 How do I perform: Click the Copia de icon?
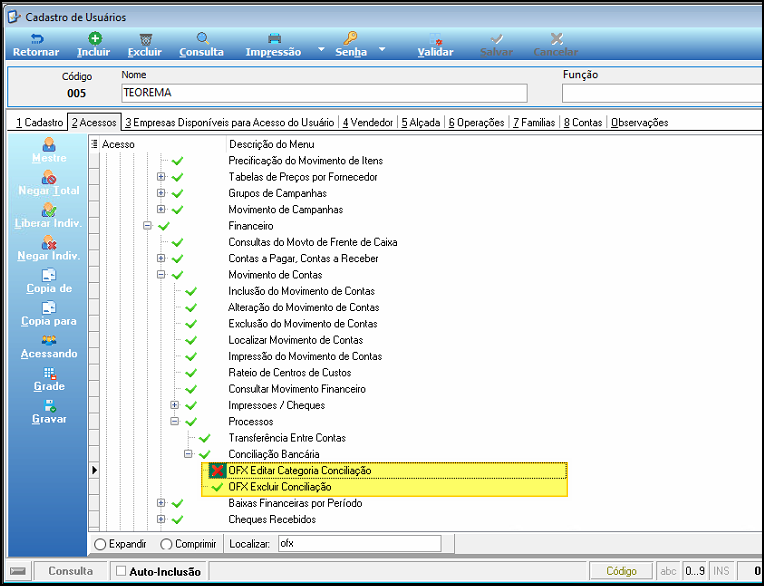[x=49, y=275]
